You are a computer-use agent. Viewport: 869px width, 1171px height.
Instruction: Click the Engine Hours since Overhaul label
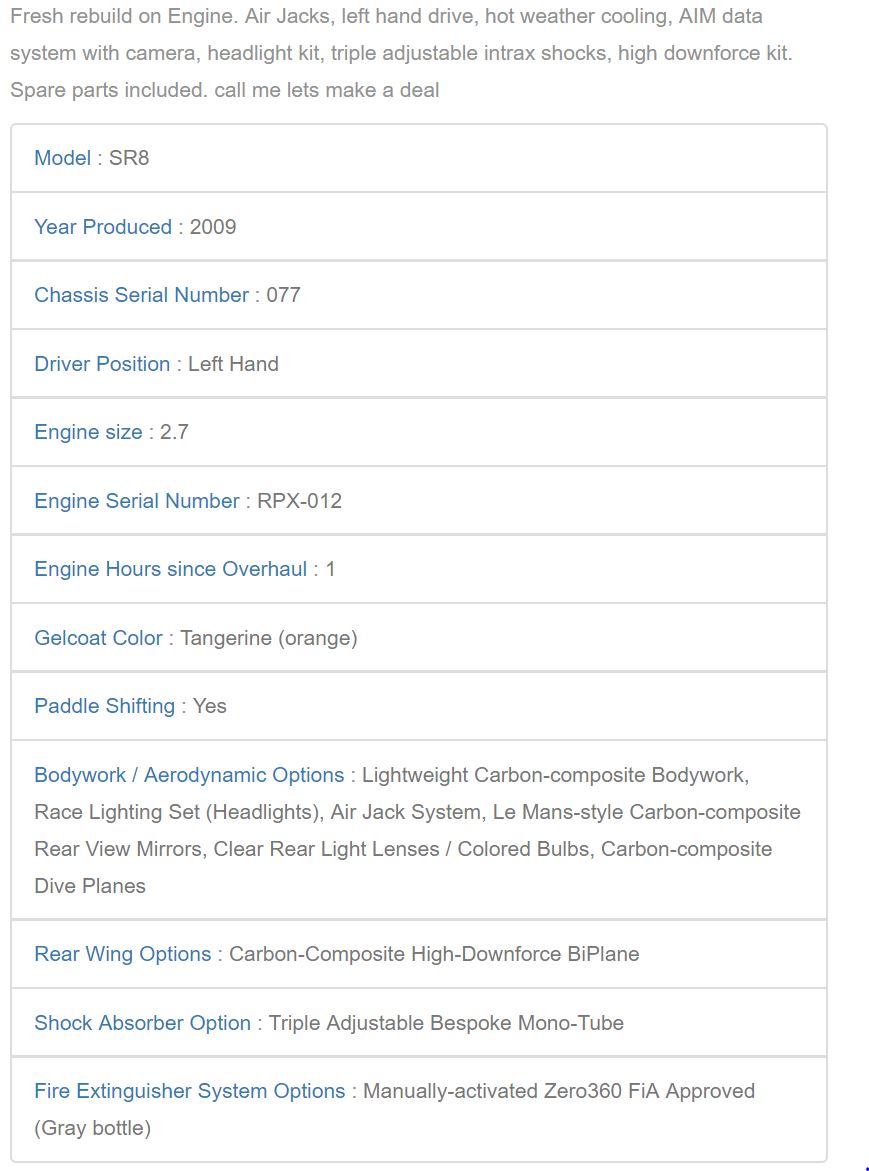(171, 569)
